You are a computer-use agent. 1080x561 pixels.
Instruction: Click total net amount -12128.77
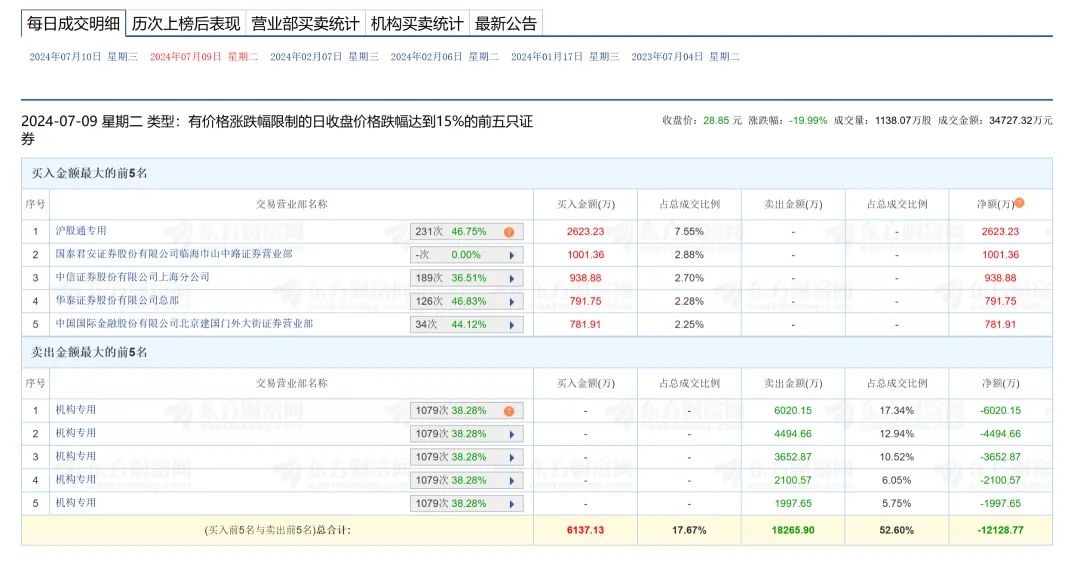[1001, 530]
